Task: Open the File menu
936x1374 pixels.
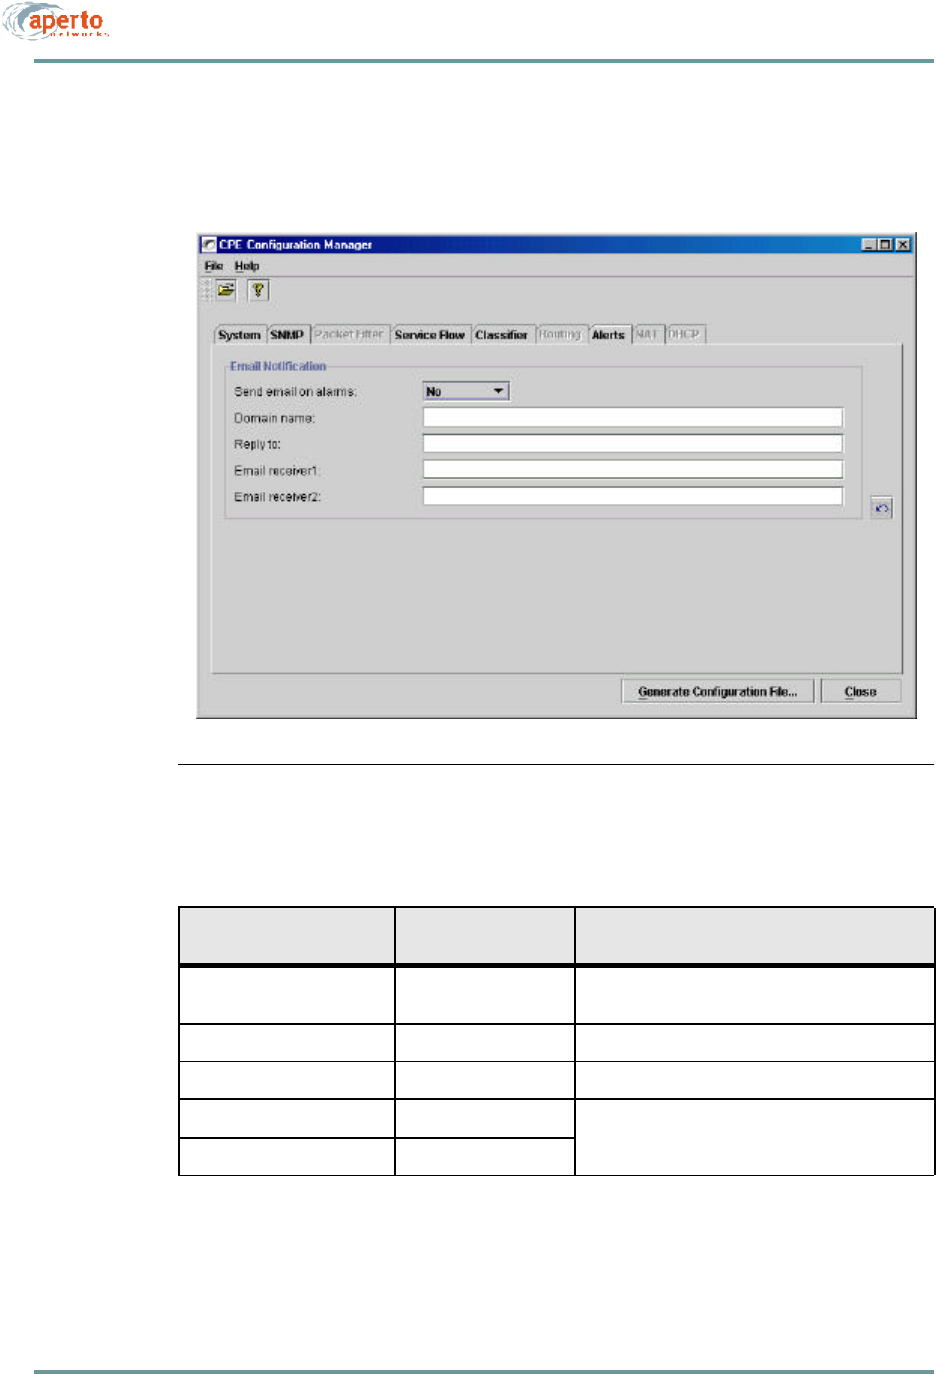Action: click(214, 266)
